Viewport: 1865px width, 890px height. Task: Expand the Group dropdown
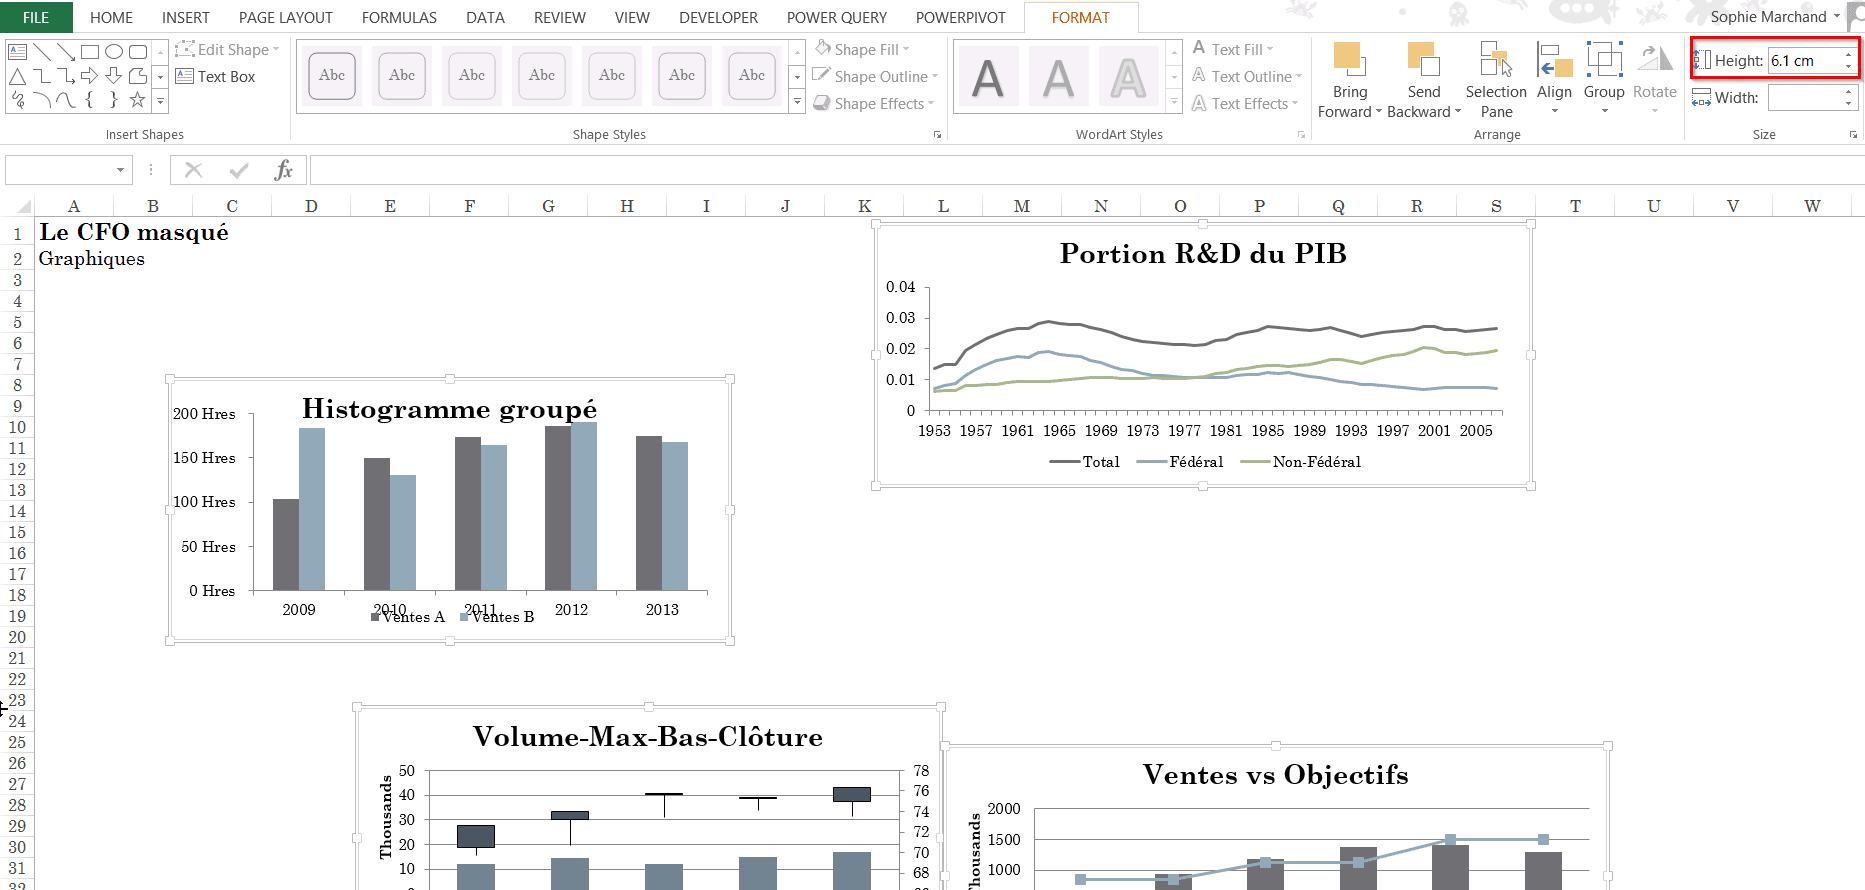click(x=1604, y=80)
